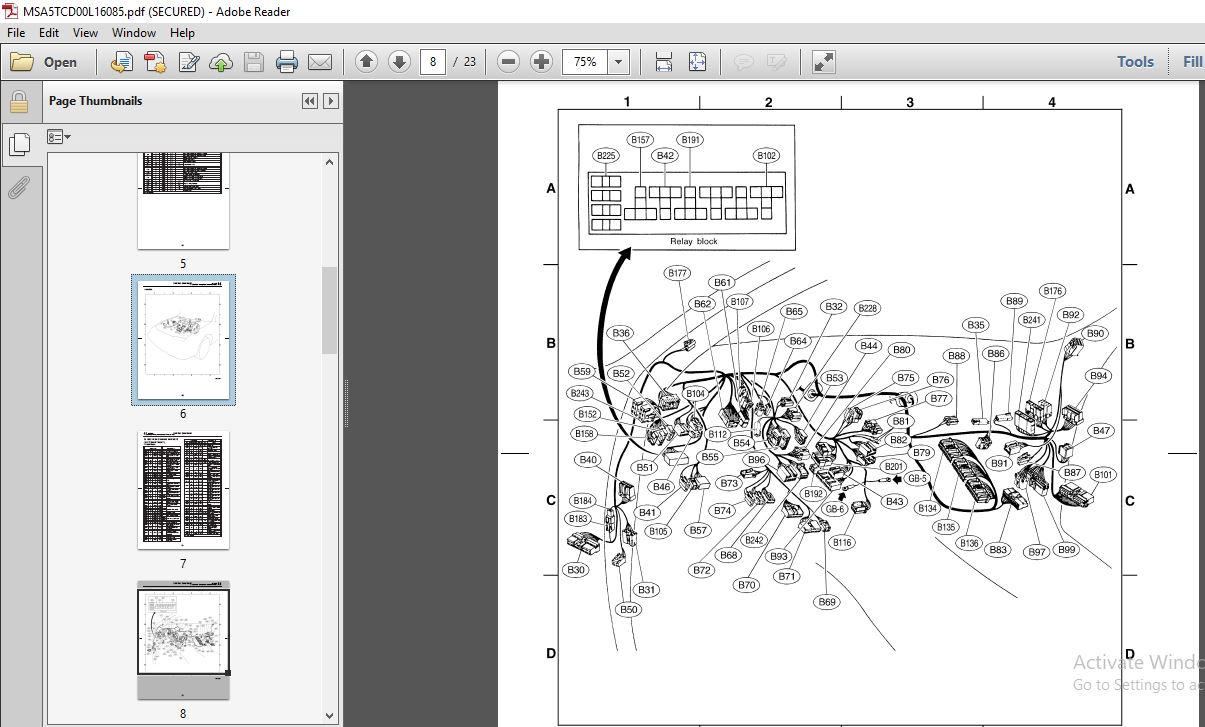The image size is (1205, 727).
Task: Select the page 8 thumbnail
Action: tap(183, 639)
